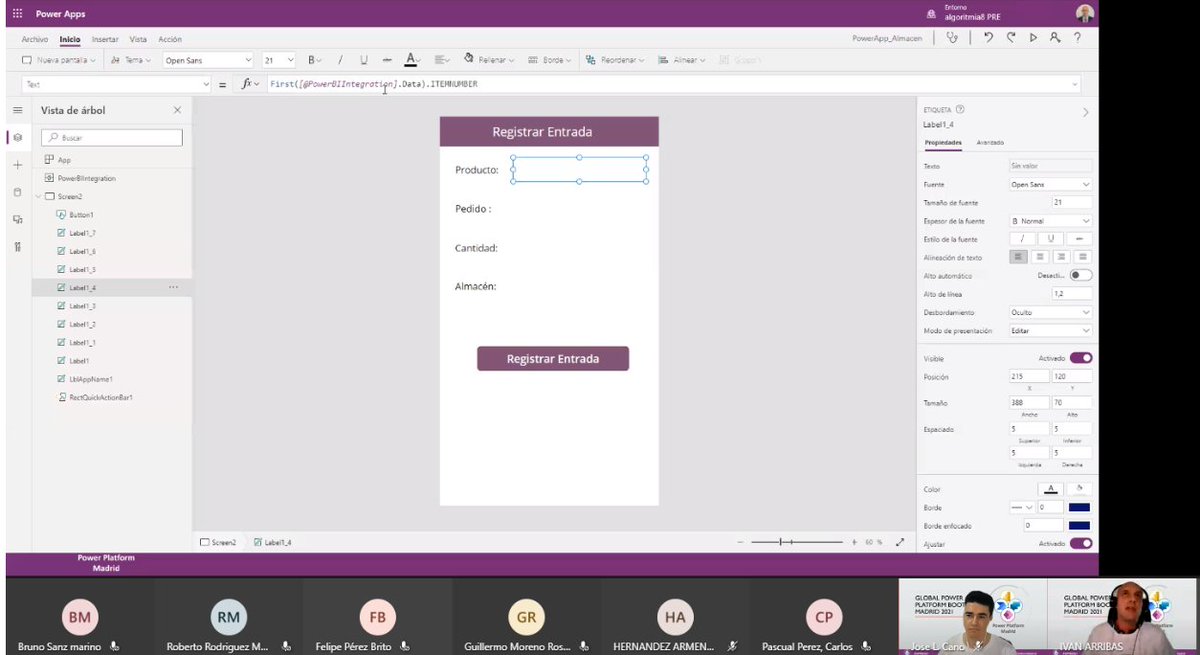Viewport: 1200px width, 655px height.
Task: Align text center in properties panel
Action: tap(1040, 257)
